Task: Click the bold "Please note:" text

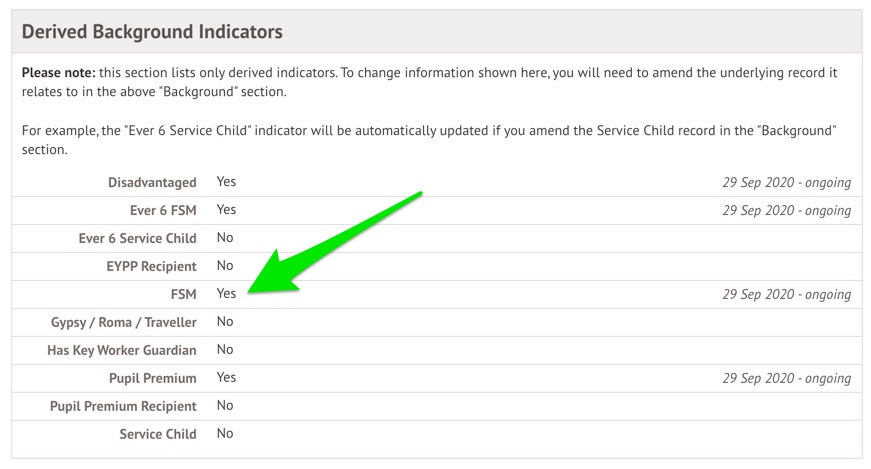Action: pyautogui.click(x=56, y=74)
